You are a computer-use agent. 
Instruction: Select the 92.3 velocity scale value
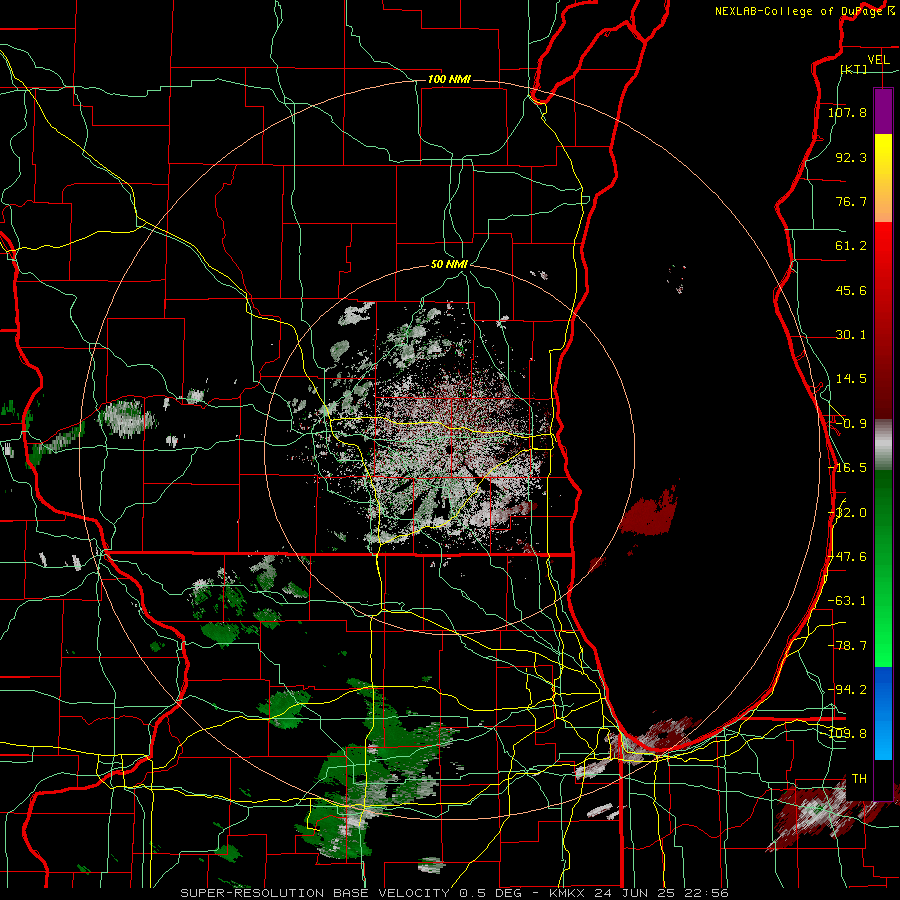pos(851,157)
